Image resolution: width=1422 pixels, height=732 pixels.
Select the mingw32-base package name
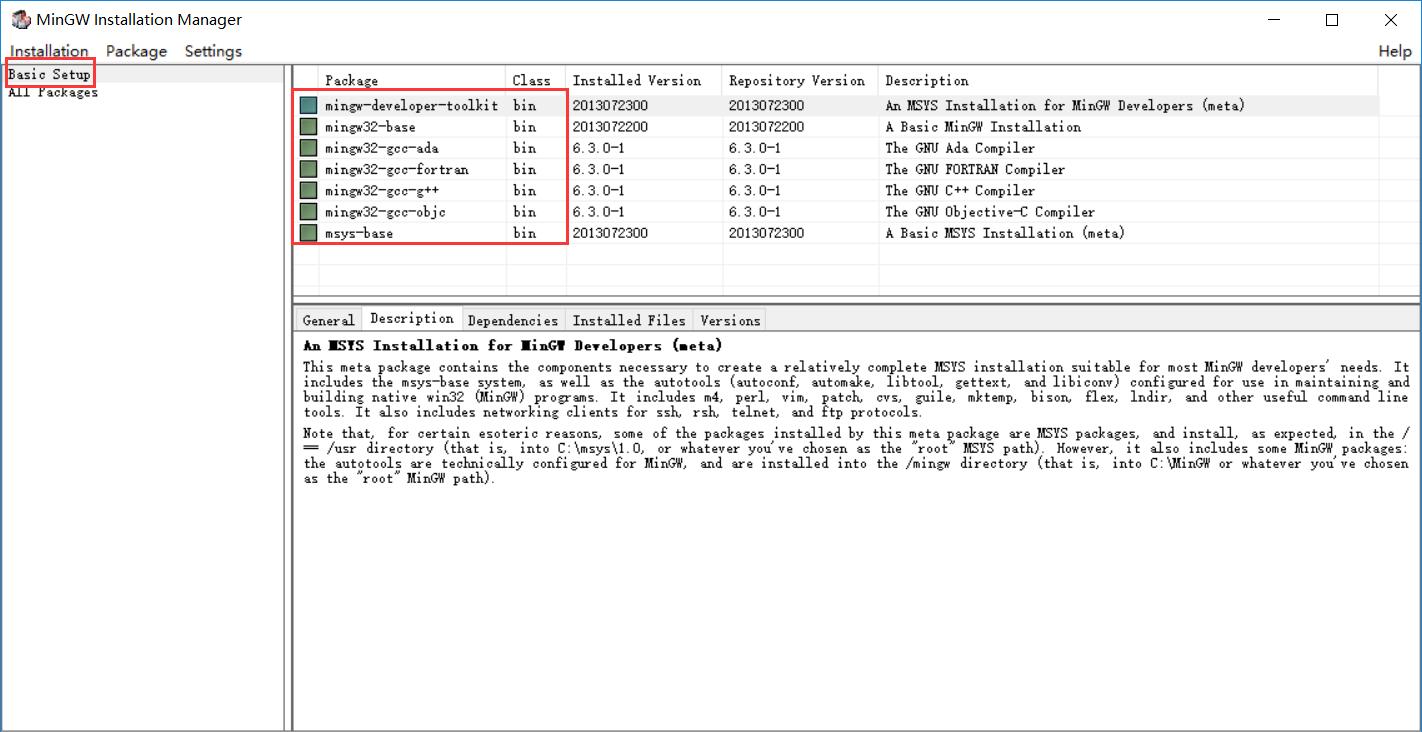[x=370, y=127]
